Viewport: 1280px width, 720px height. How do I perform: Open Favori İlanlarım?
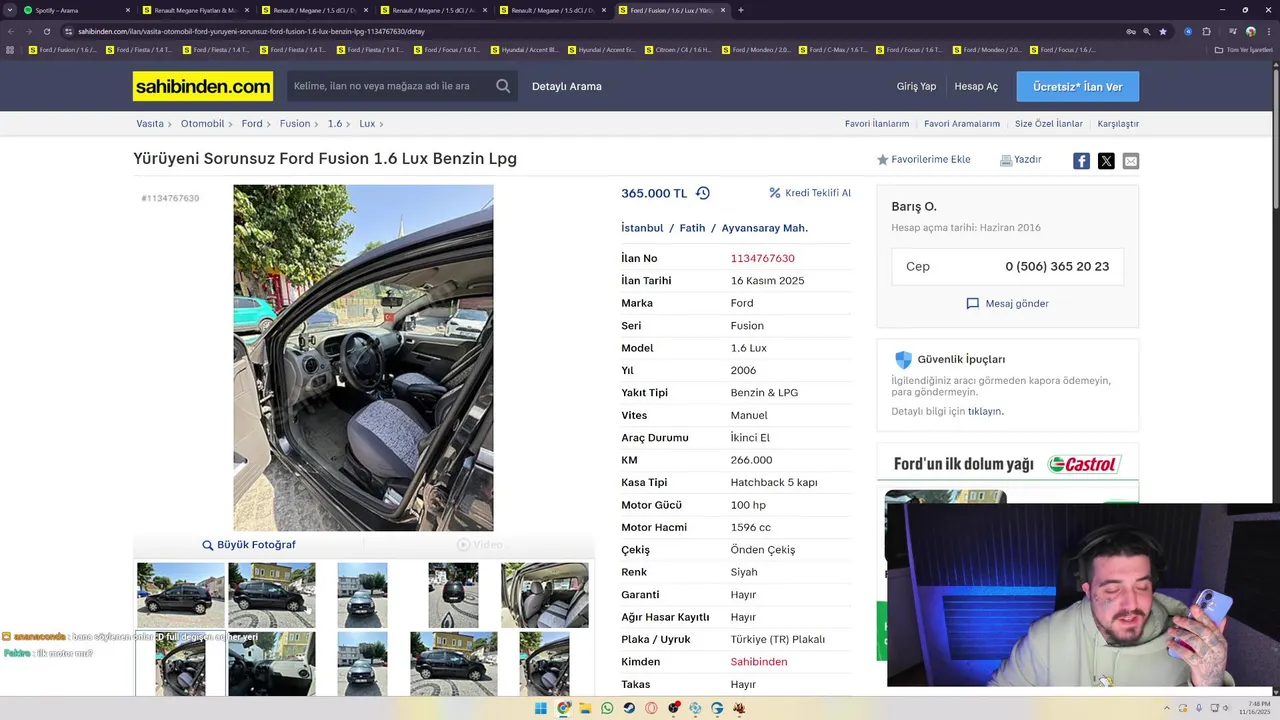877,124
